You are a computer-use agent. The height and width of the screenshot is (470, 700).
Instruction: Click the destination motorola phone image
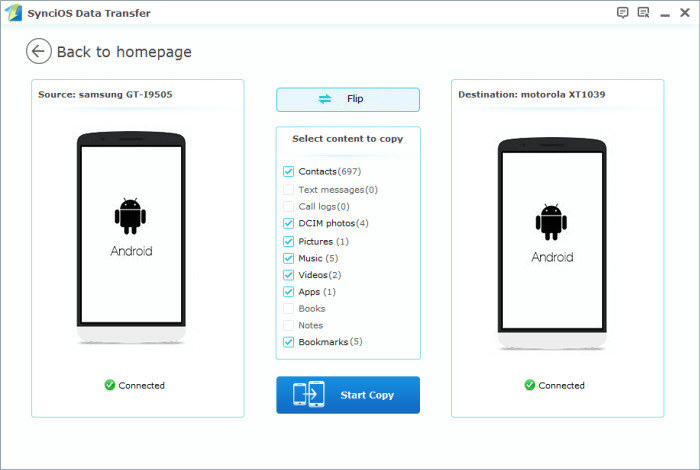click(x=552, y=244)
